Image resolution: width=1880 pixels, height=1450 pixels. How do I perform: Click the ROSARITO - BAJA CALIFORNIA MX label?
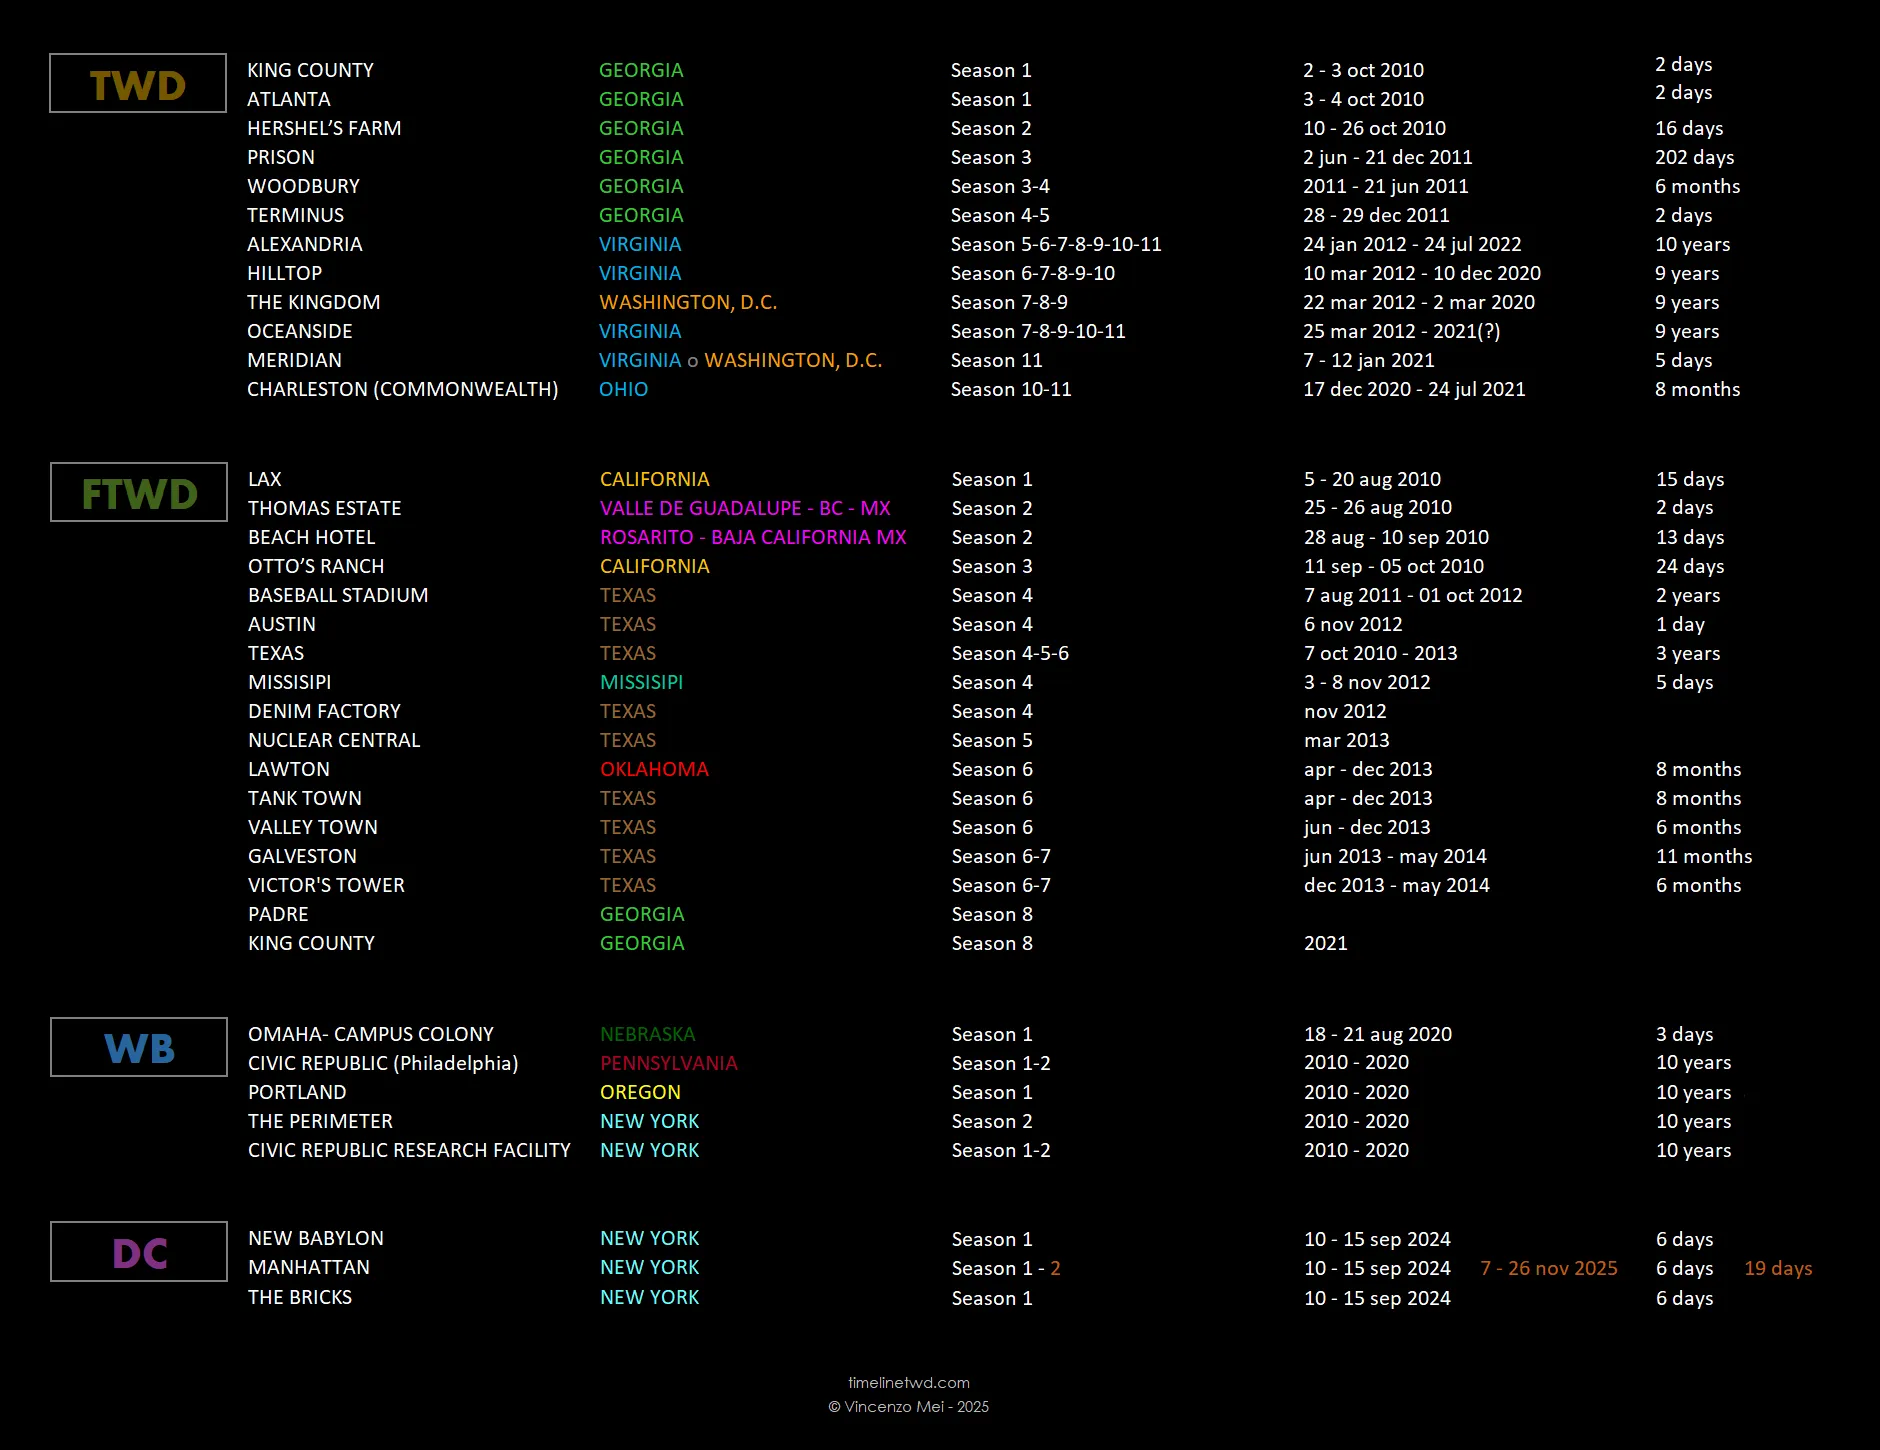(752, 537)
